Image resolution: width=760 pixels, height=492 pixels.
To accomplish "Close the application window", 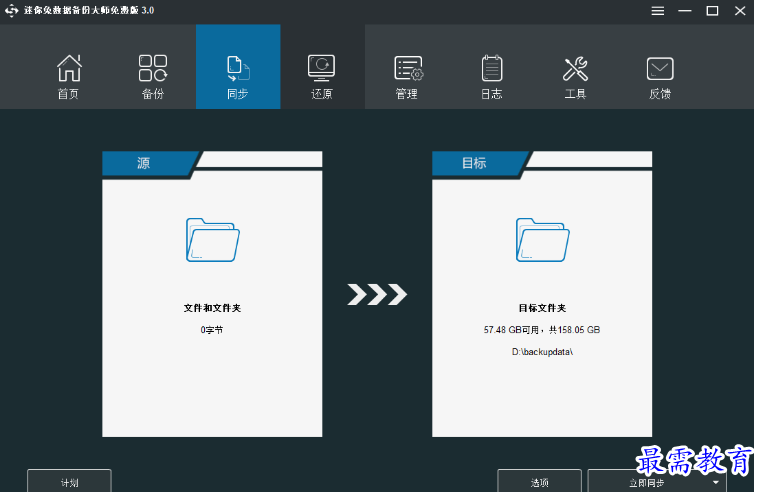I will coord(740,11).
